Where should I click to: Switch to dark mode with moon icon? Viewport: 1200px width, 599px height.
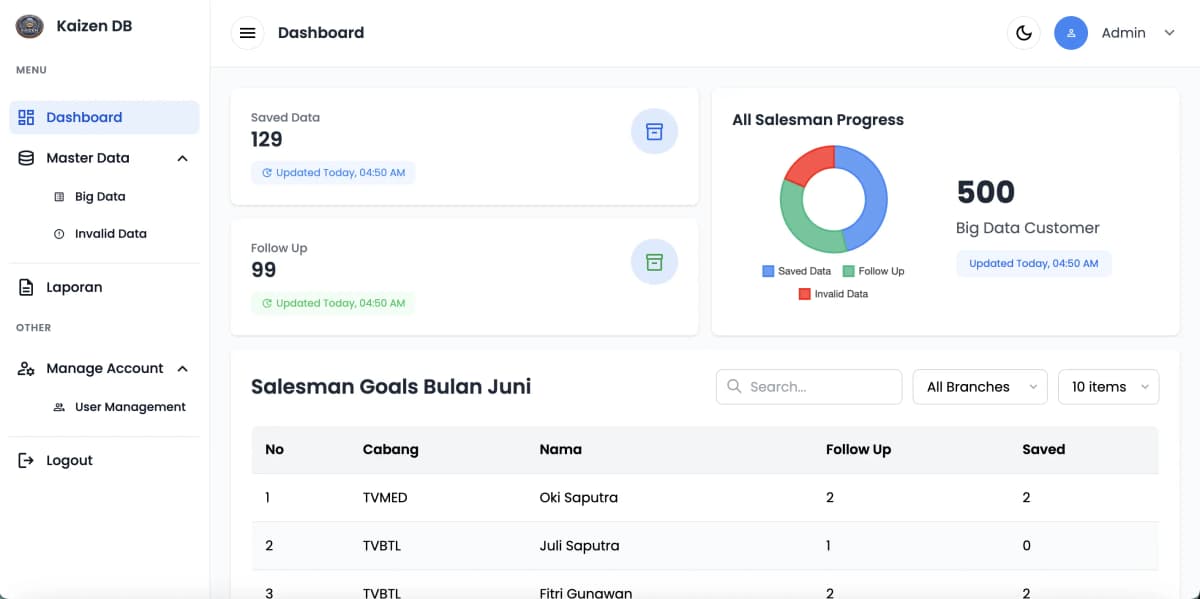click(x=1023, y=33)
